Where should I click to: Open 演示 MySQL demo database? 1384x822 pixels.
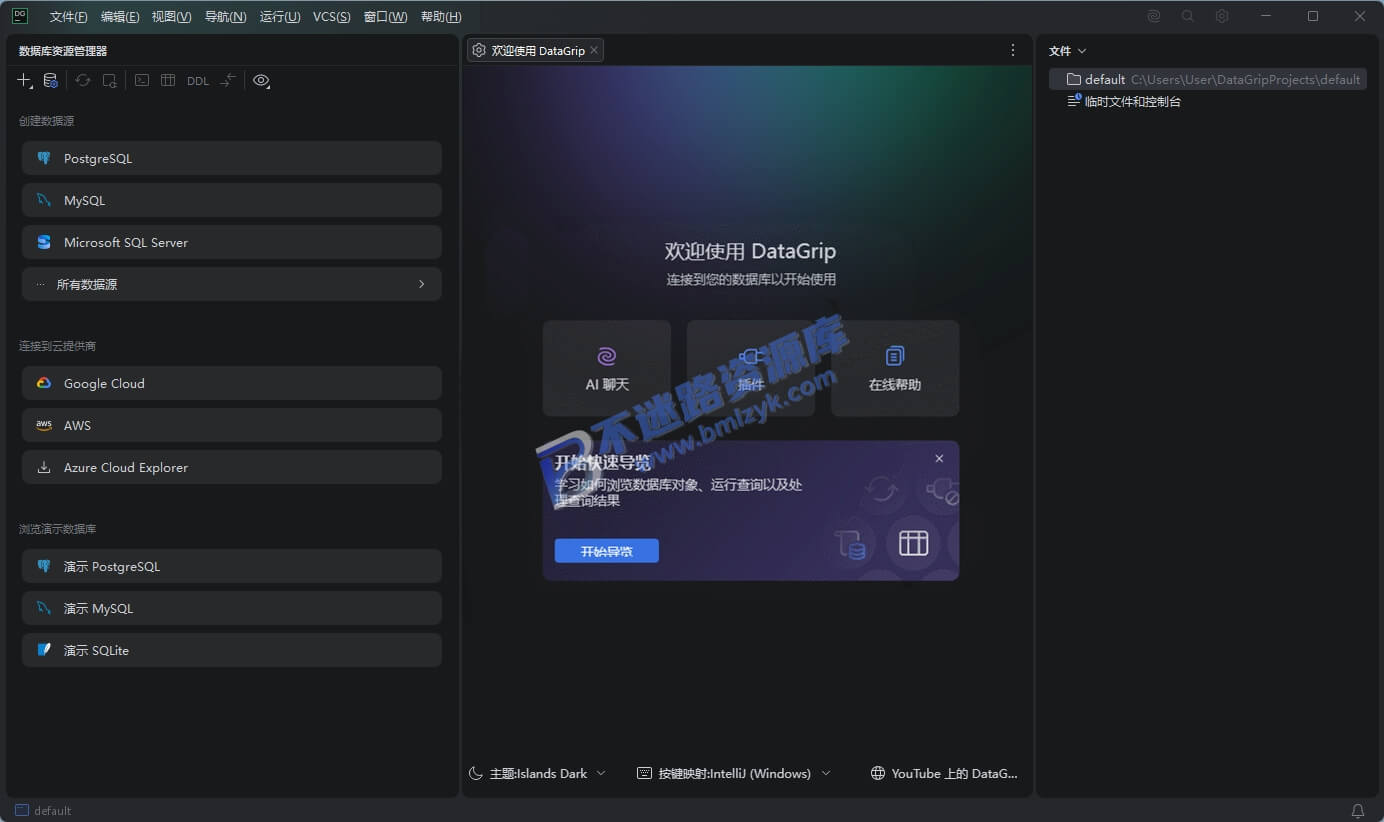click(232, 608)
